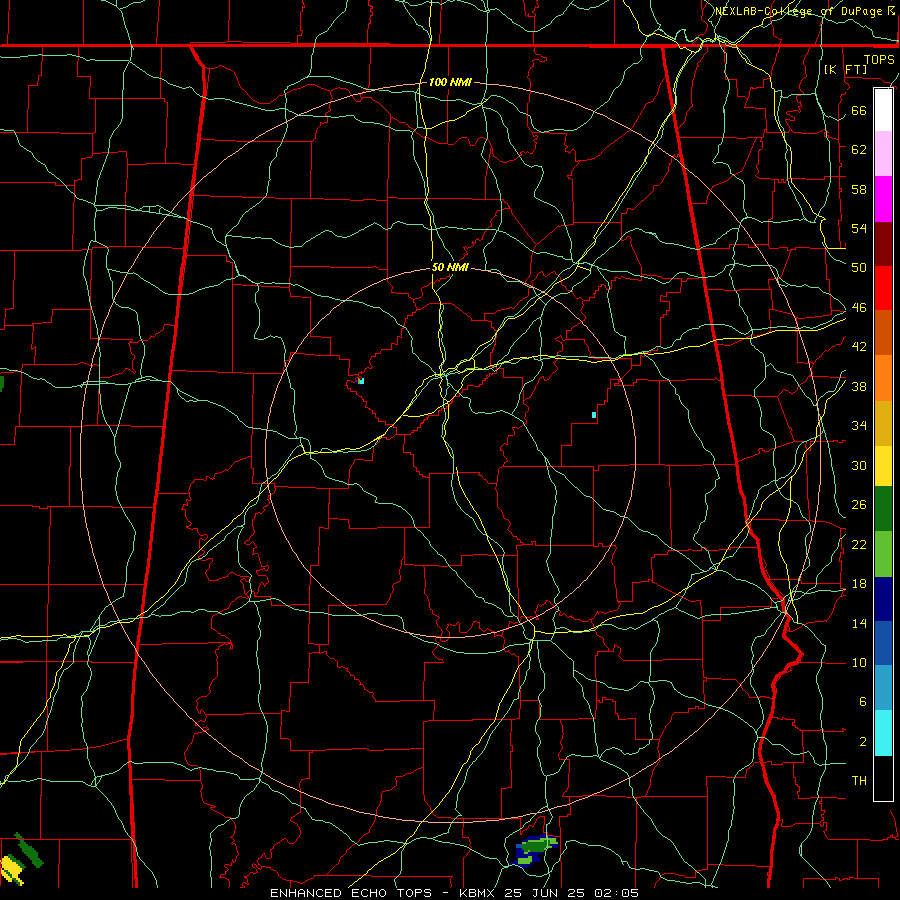Viewport: 900px width, 900px height.
Task: Click the legend value 38
Action: (859, 387)
